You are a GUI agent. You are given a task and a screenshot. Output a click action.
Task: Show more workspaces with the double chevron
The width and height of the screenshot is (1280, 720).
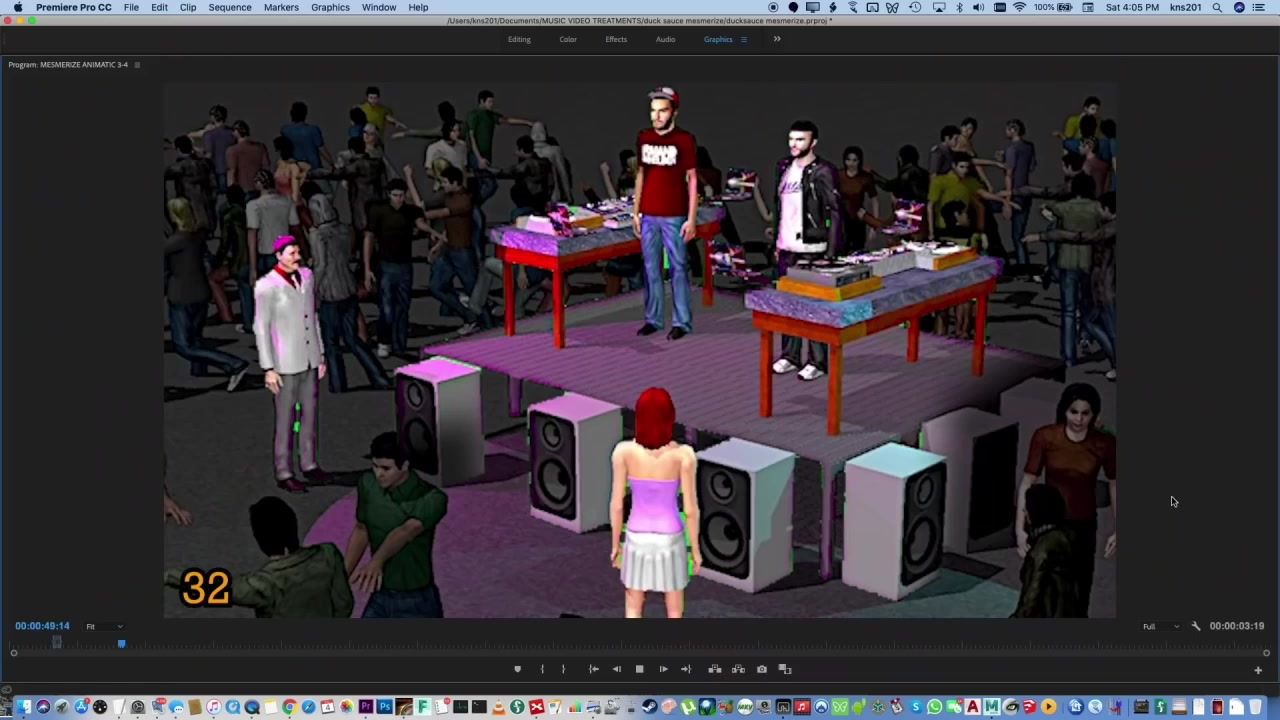point(777,39)
